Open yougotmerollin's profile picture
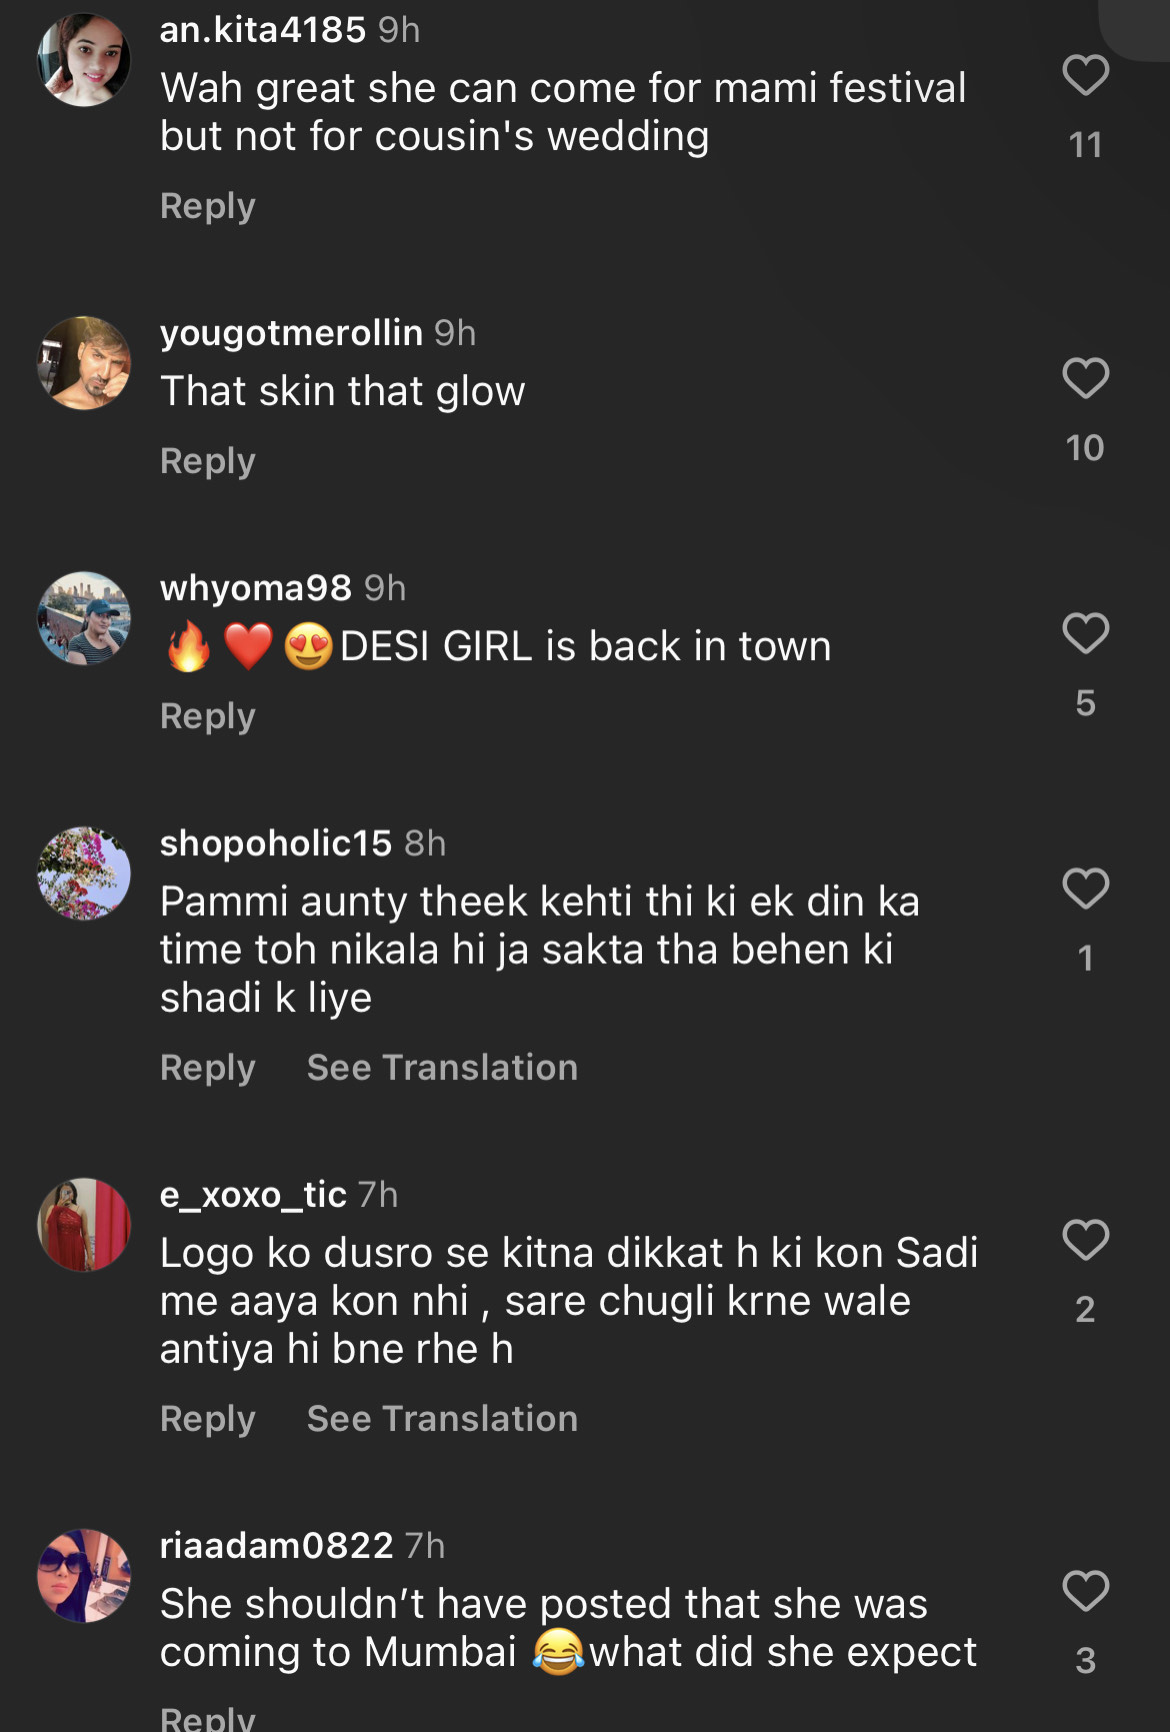This screenshot has height=1732, width=1170. pos(84,363)
